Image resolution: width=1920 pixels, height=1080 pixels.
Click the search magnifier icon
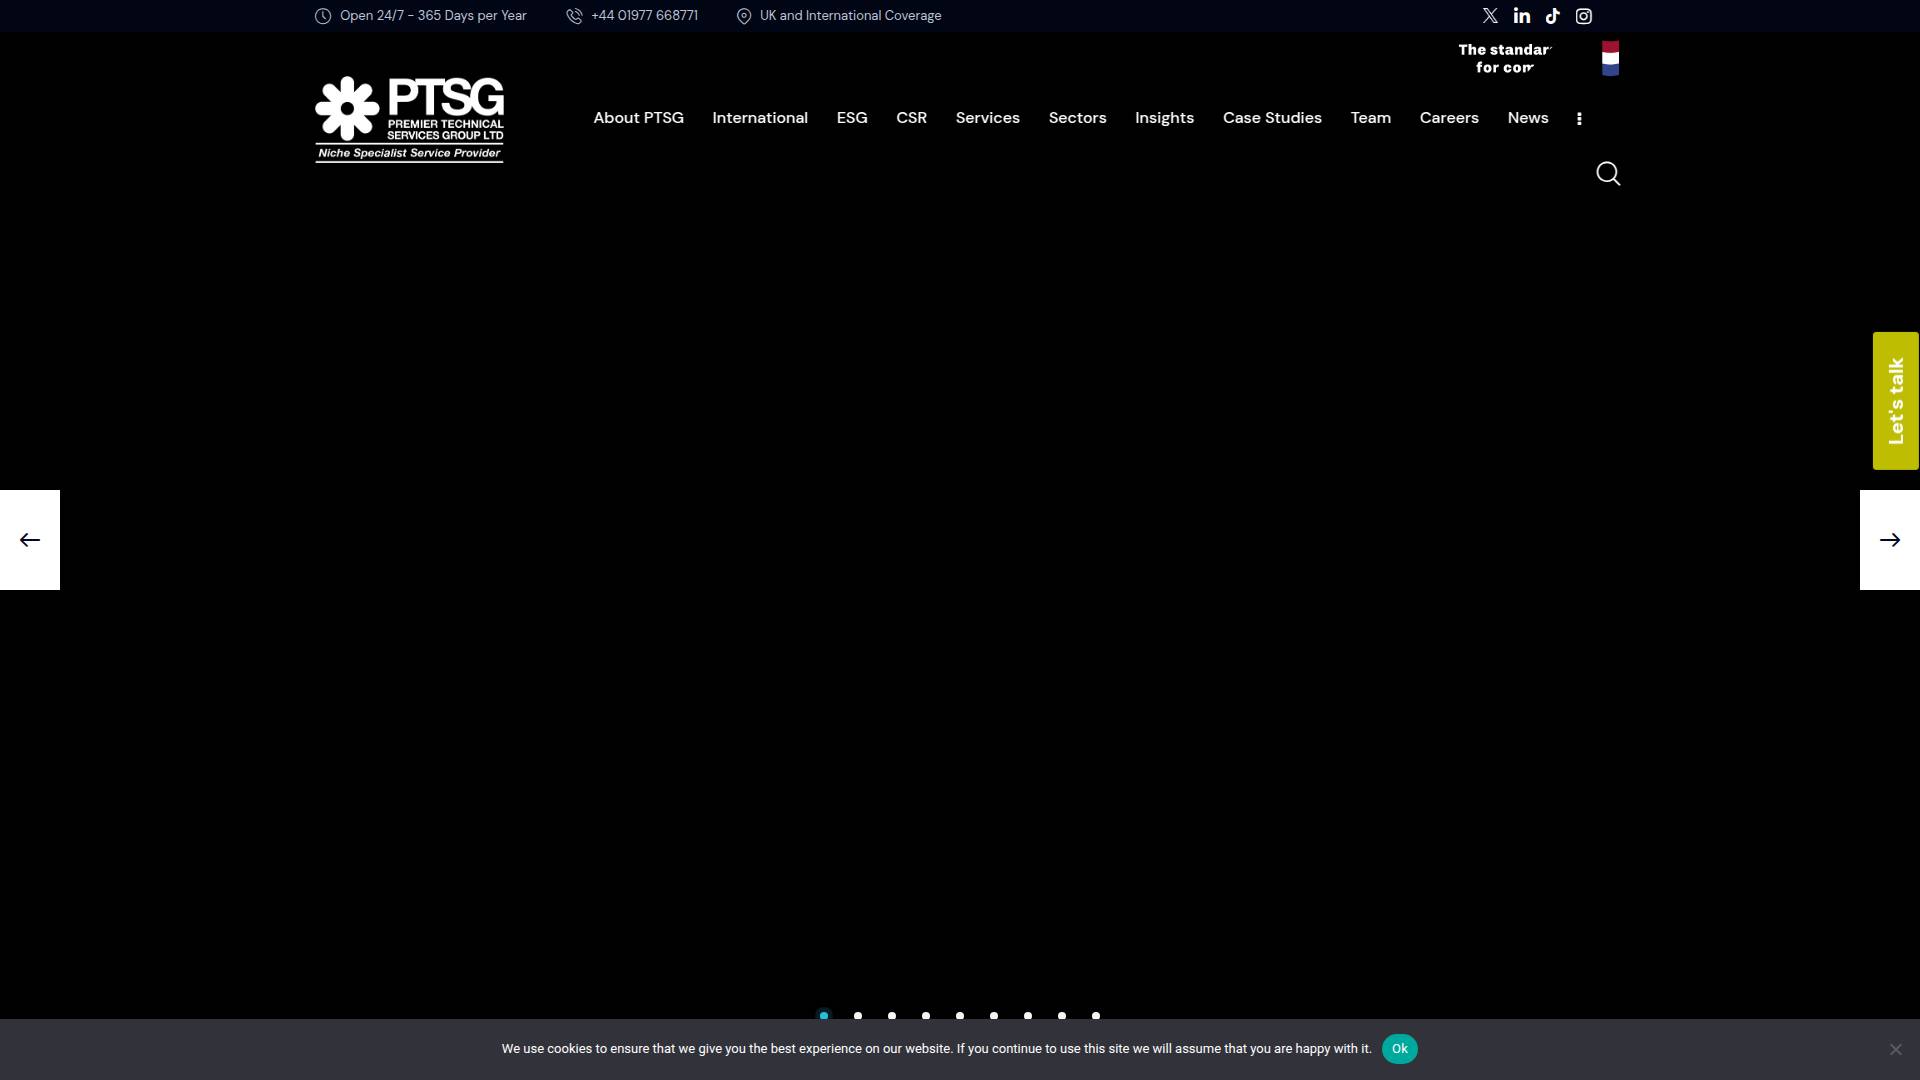coord(1607,174)
